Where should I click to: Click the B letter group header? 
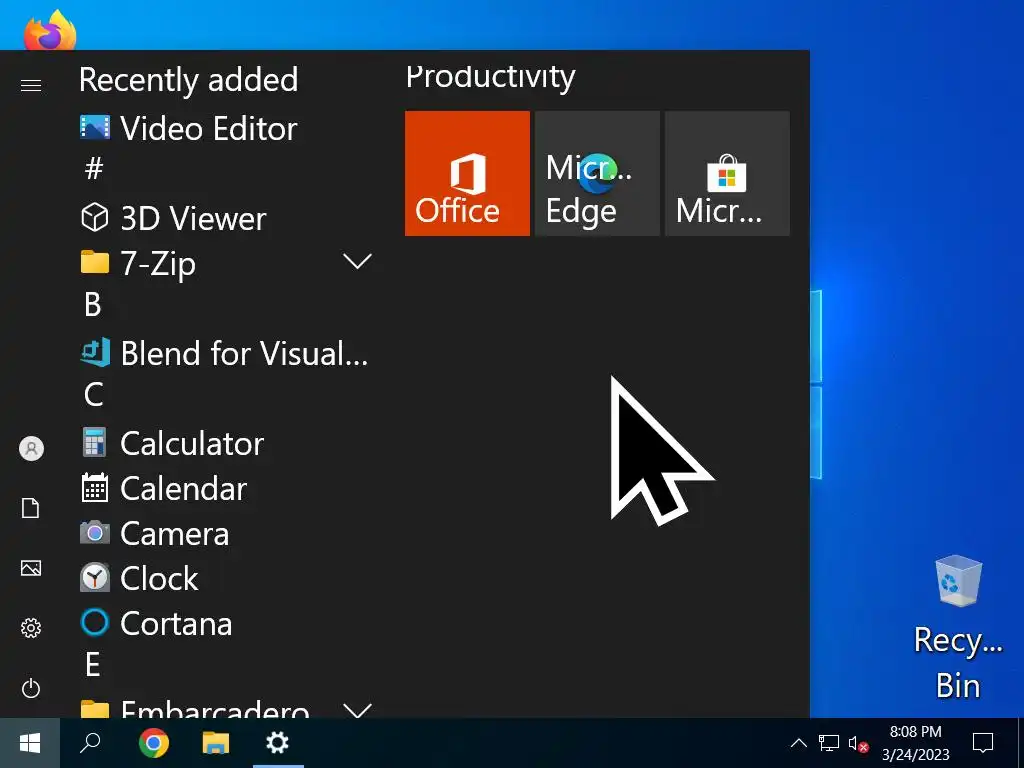(93, 305)
